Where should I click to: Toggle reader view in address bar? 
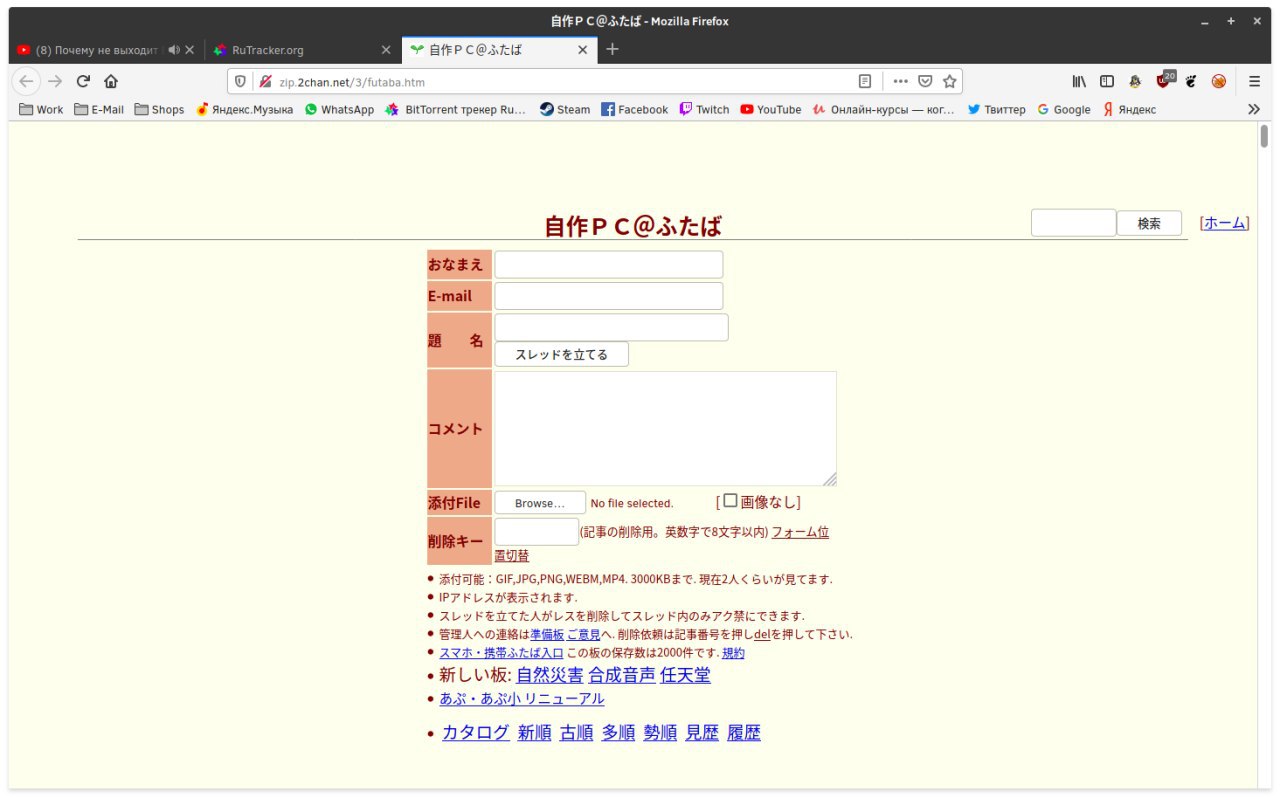[x=865, y=81]
